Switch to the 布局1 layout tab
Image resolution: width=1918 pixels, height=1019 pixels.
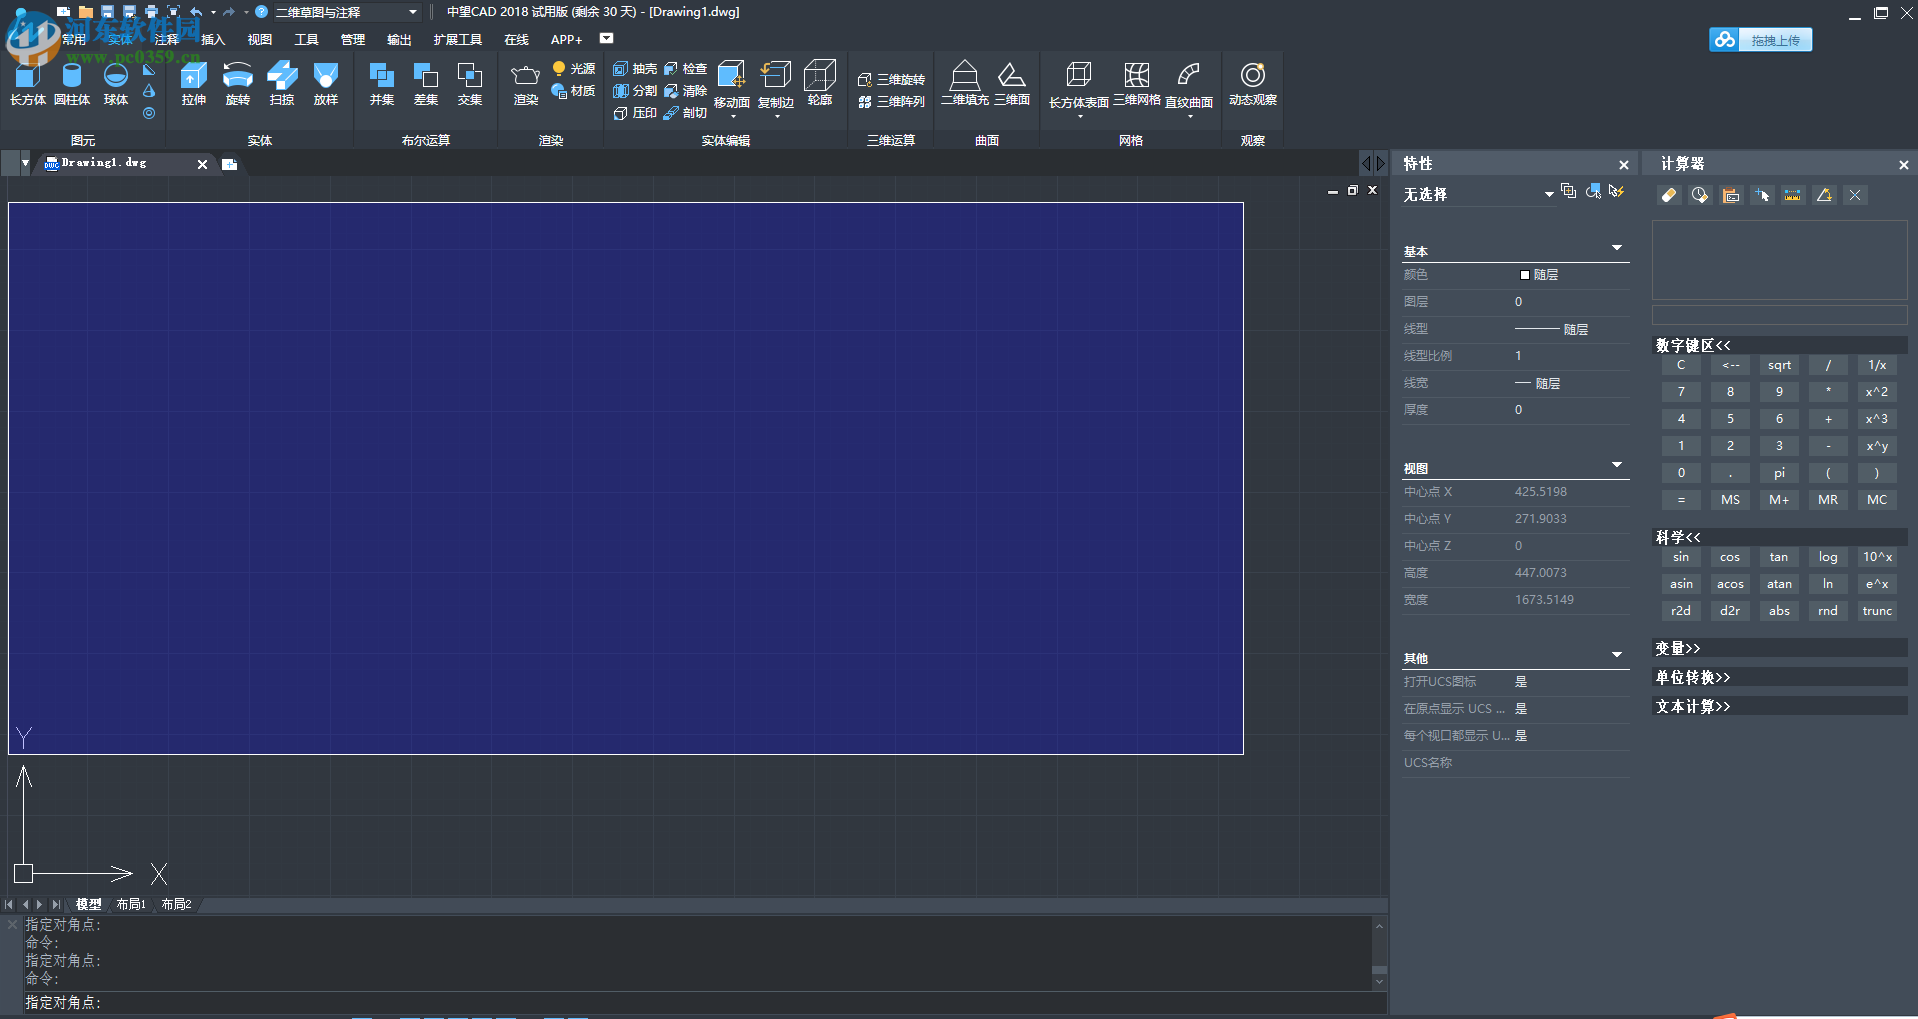131,904
